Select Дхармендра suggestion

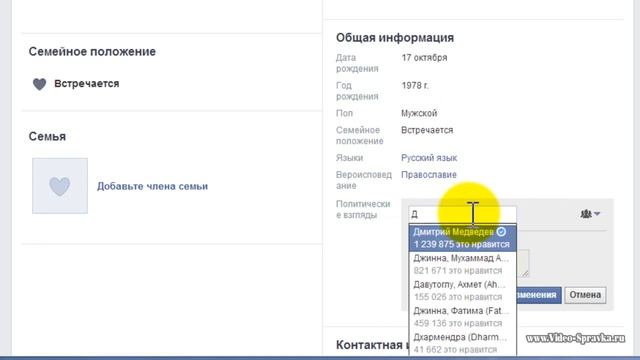pyautogui.click(x=462, y=343)
